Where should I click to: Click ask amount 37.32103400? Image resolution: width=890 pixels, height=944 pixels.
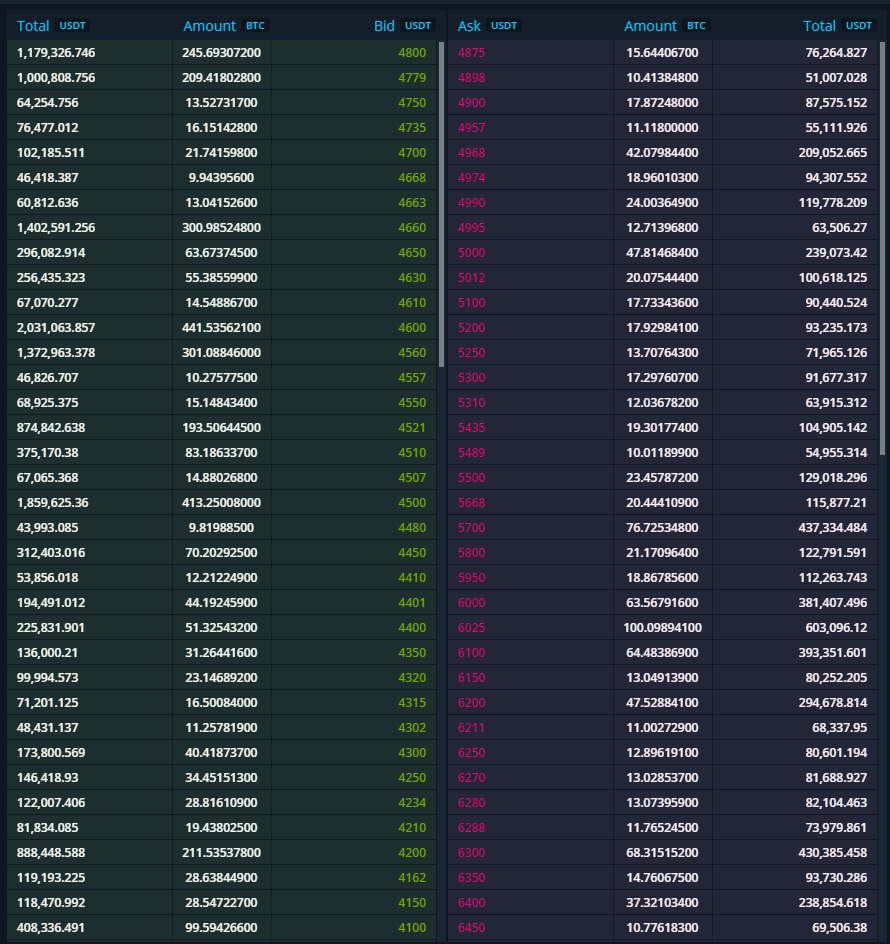click(x=662, y=902)
